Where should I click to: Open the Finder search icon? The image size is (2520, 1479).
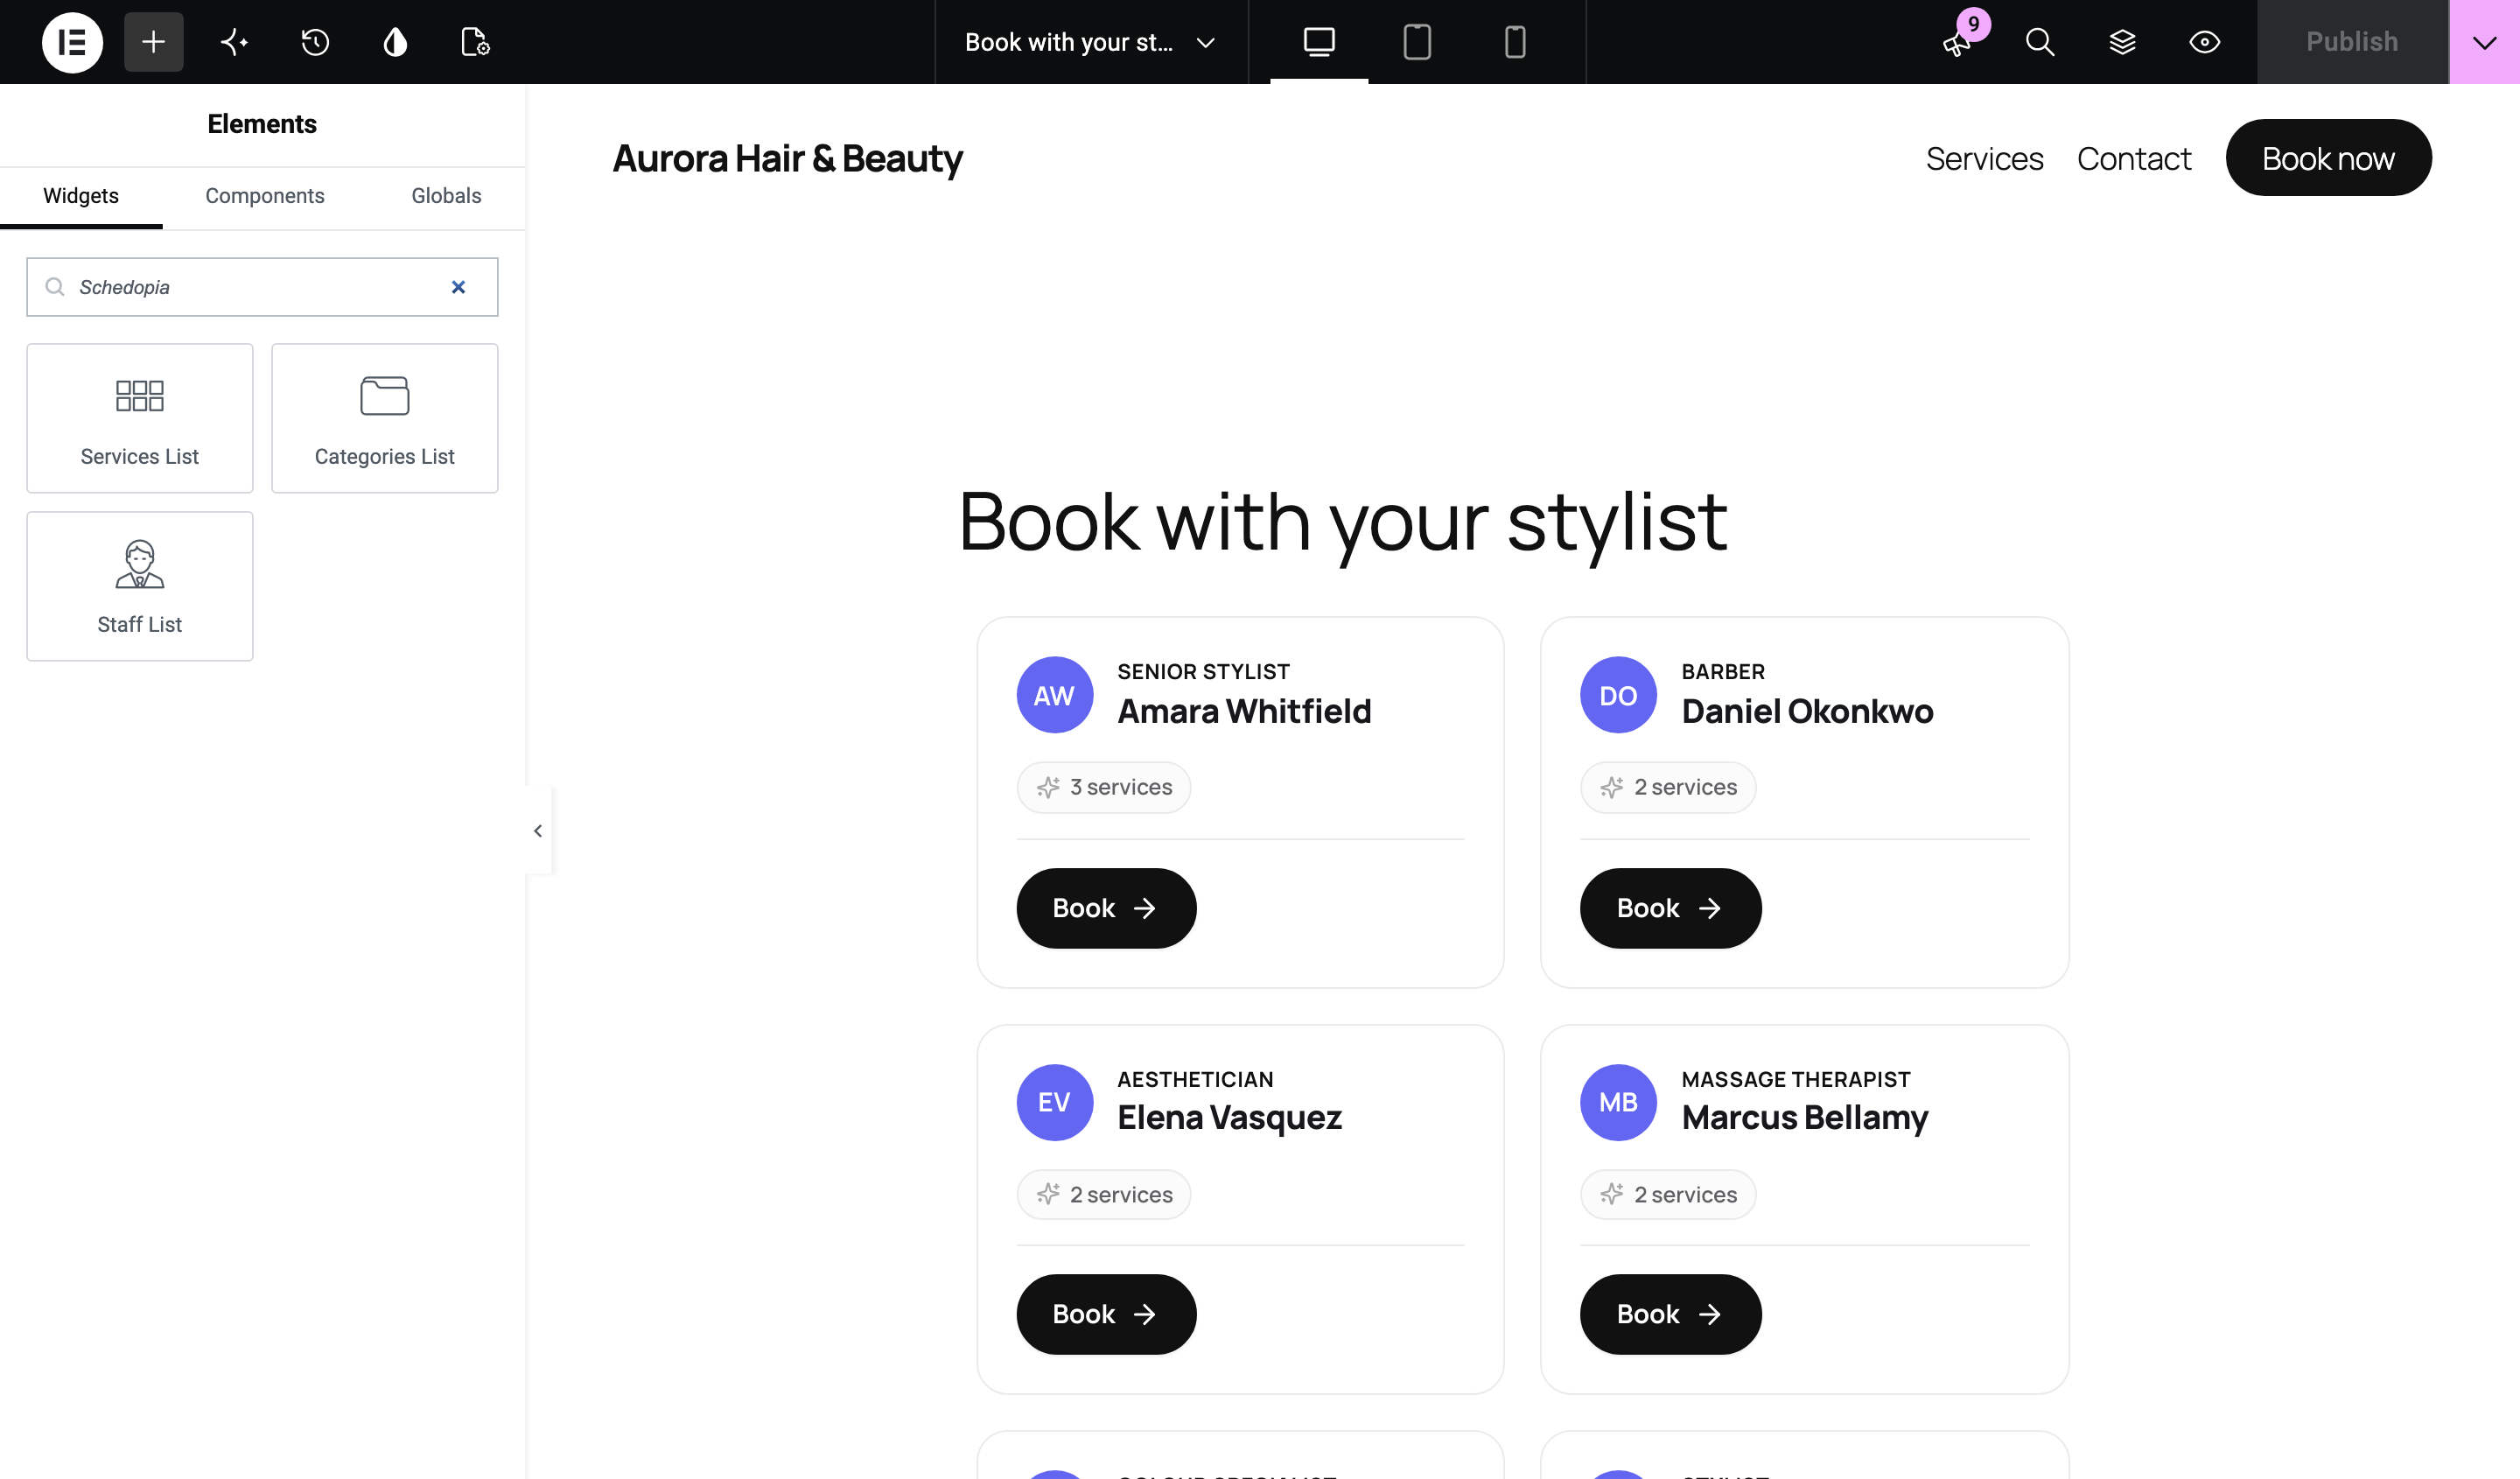(2040, 42)
